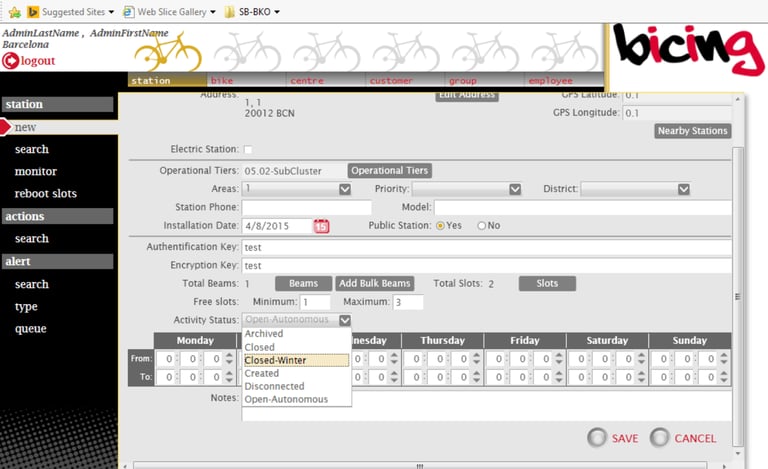Click the round SAVE icon
The image size is (768, 469).
tap(597, 438)
